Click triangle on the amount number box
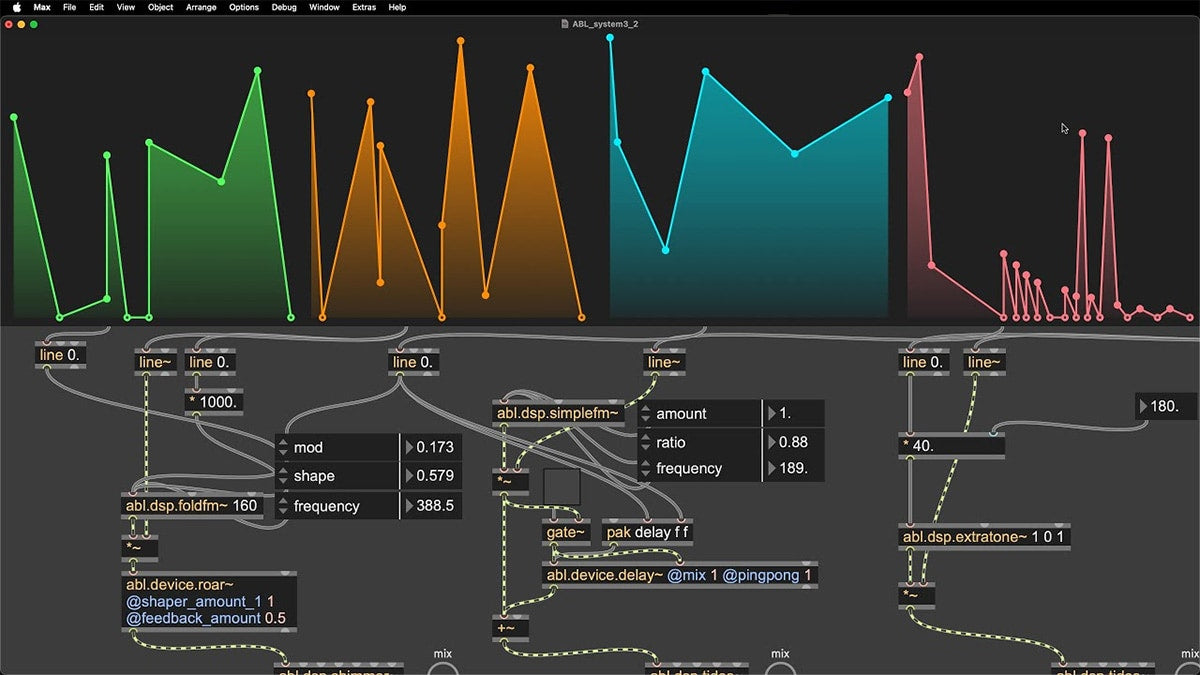1200x675 pixels. [770, 414]
